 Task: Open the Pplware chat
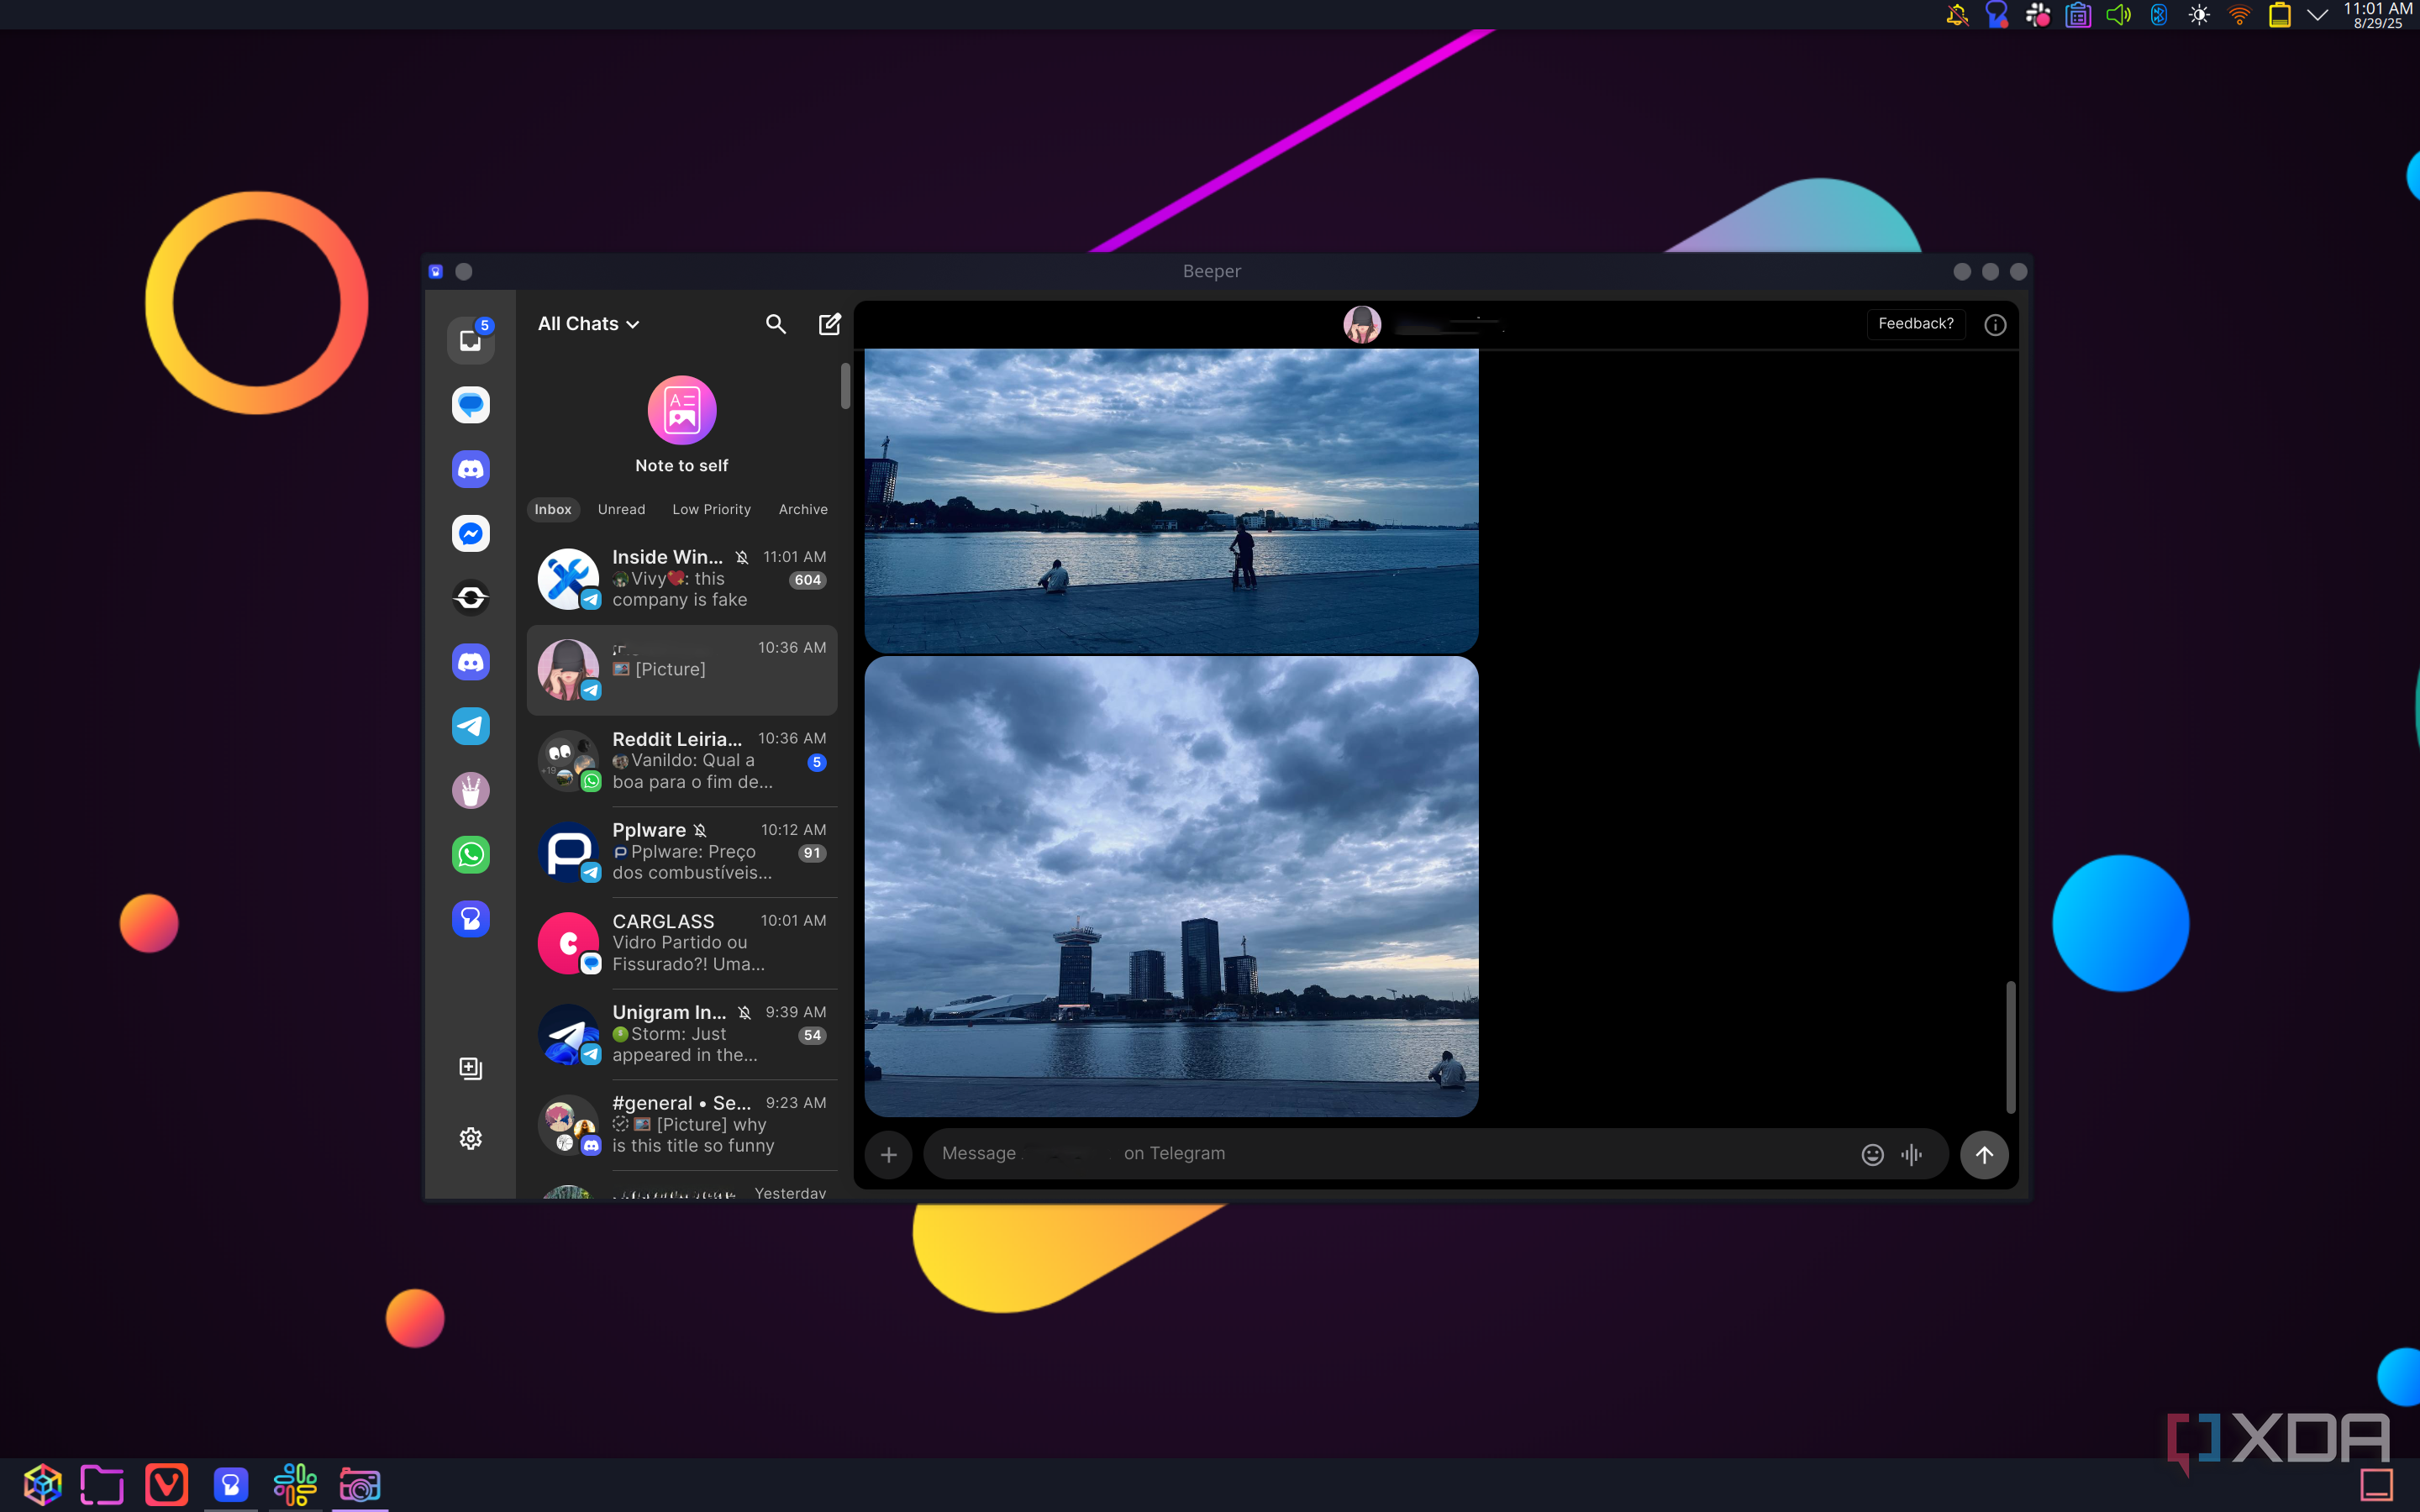pos(682,851)
